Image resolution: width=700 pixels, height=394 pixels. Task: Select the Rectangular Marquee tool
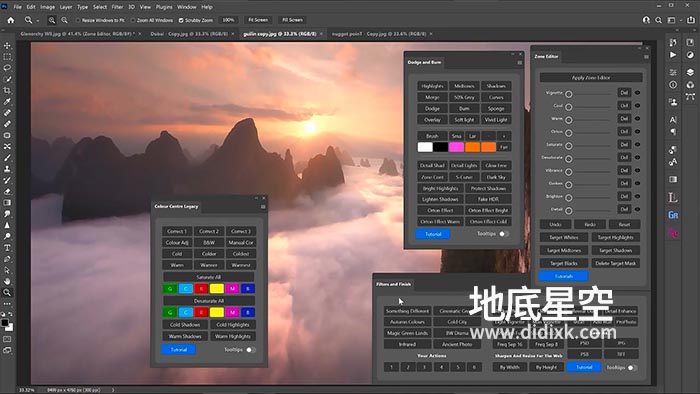(x=7, y=57)
